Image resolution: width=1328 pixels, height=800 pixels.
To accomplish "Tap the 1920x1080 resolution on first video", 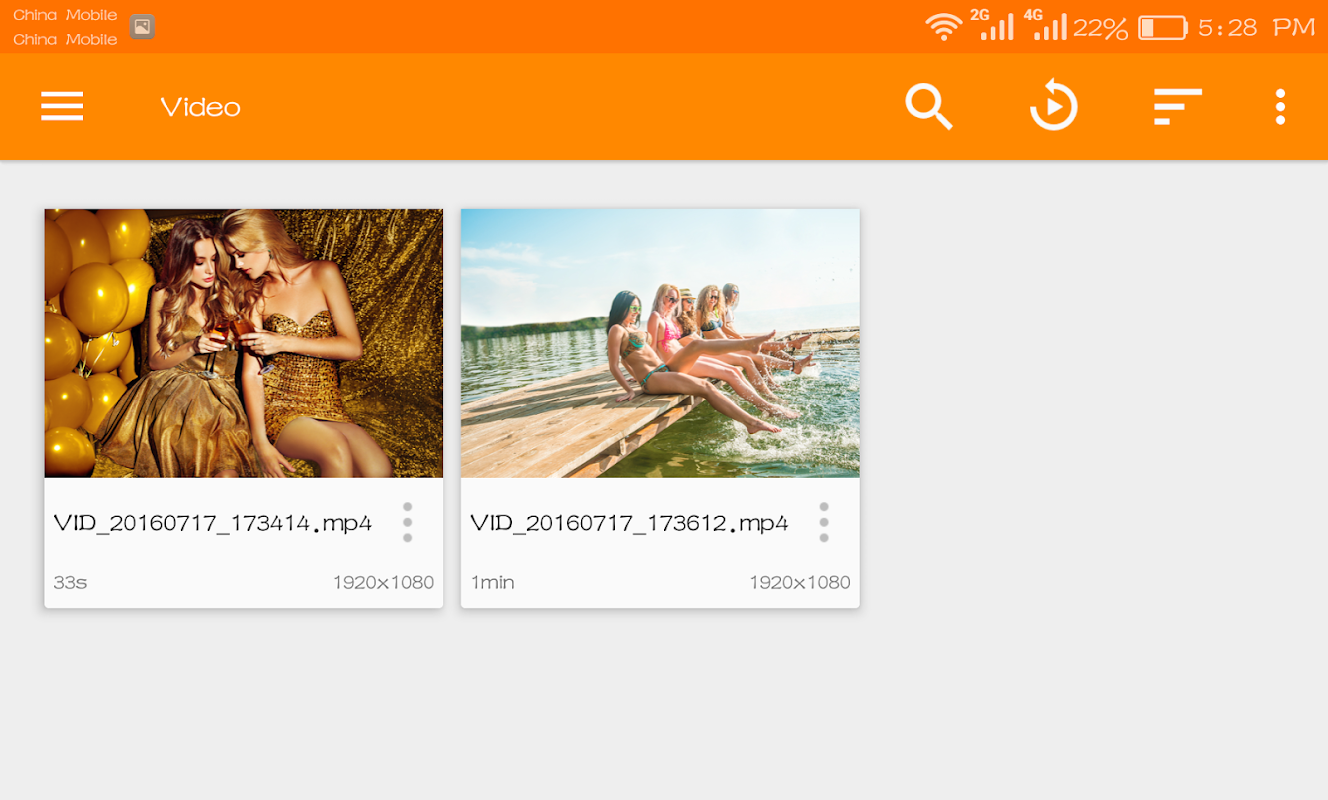I will (383, 582).
